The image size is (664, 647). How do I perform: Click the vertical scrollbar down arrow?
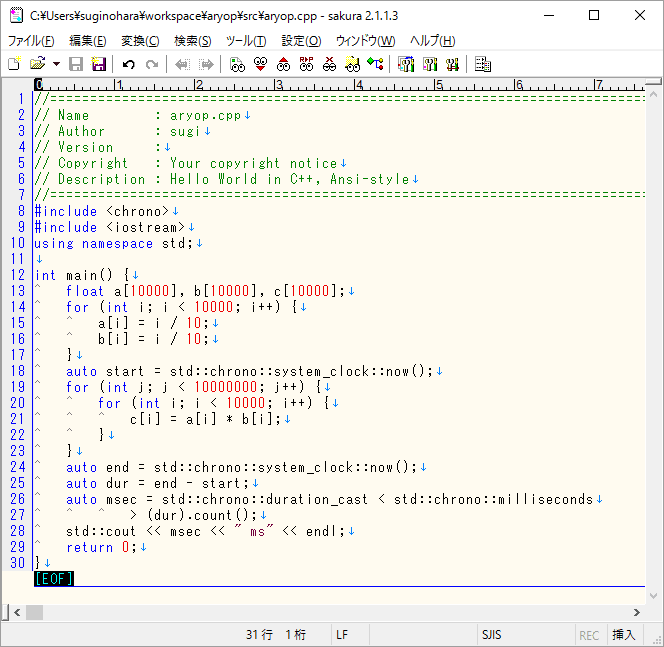pos(653,595)
